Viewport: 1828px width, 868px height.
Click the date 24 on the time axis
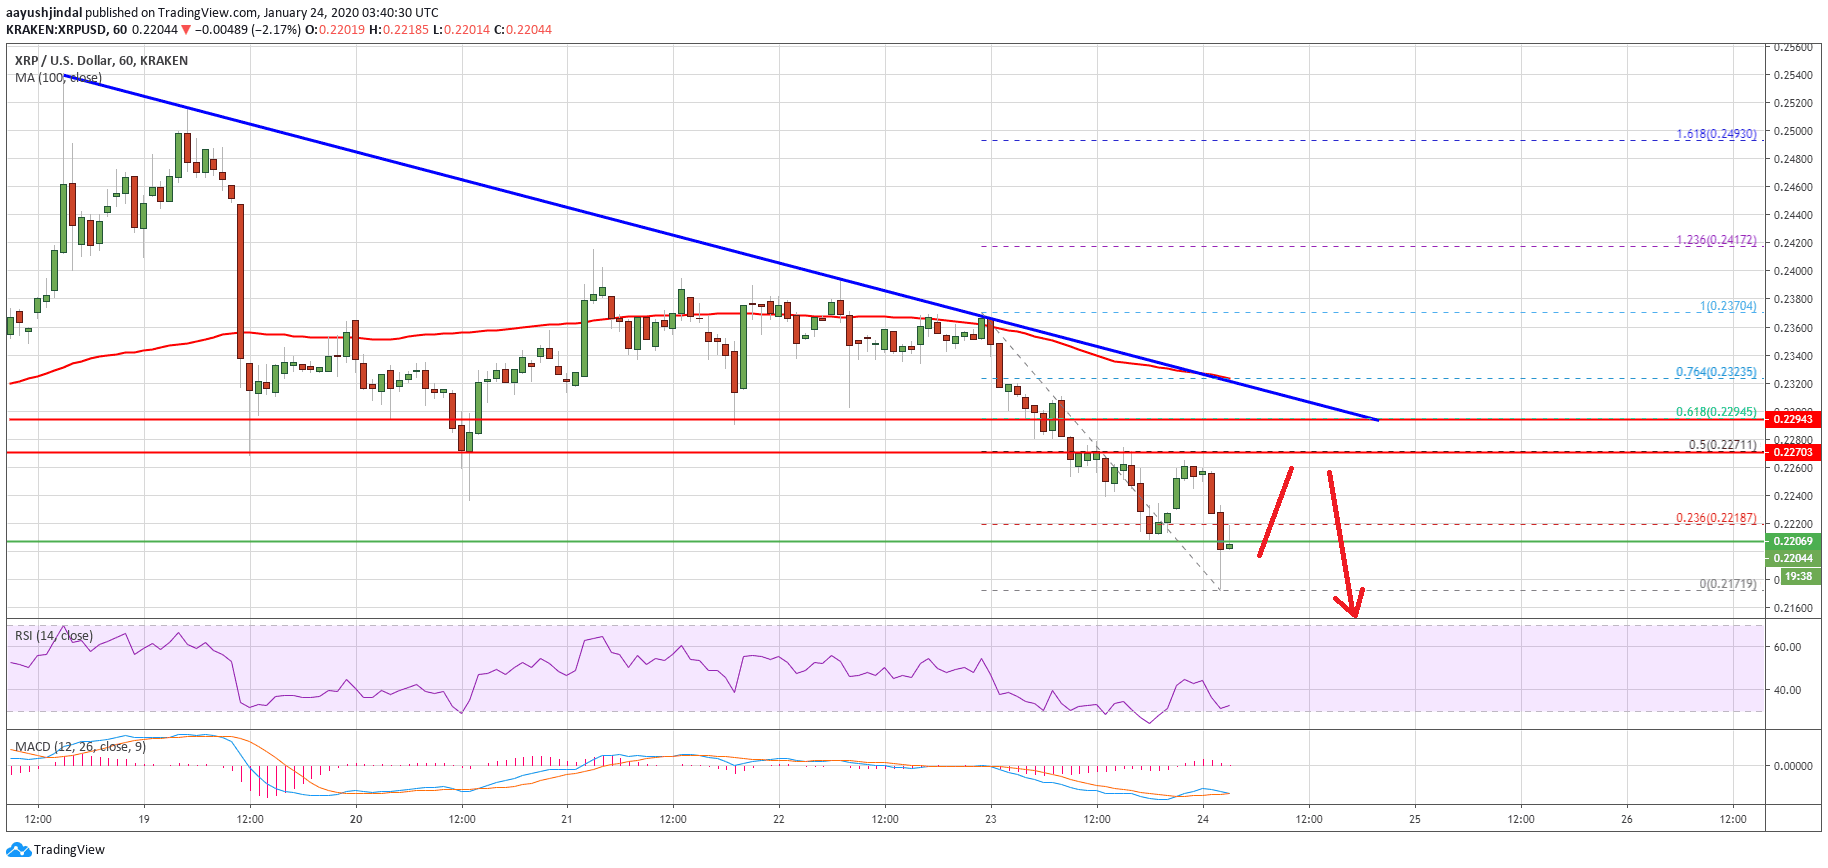pos(1203,819)
